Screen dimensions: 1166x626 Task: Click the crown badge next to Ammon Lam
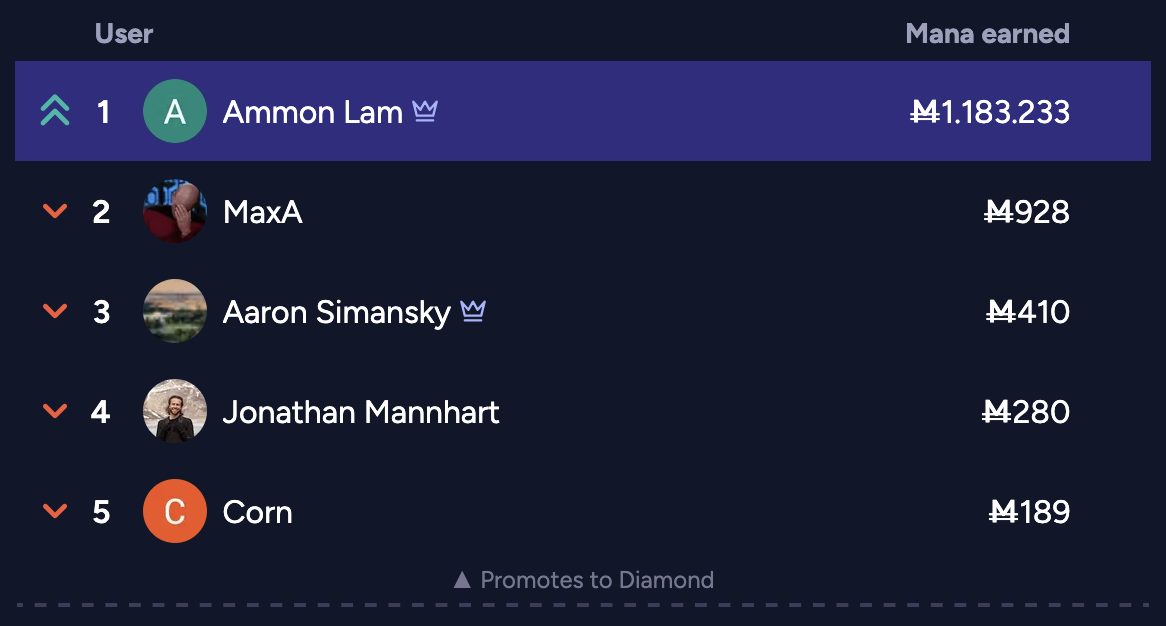pyautogui.click(x=425, y=111)
